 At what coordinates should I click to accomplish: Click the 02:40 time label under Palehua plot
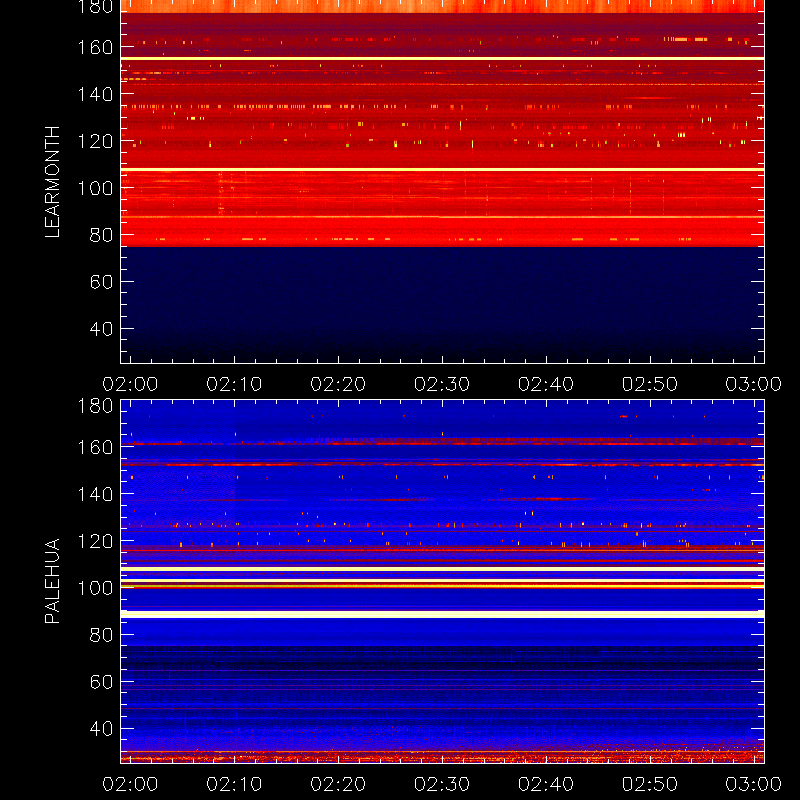point(546,784)
